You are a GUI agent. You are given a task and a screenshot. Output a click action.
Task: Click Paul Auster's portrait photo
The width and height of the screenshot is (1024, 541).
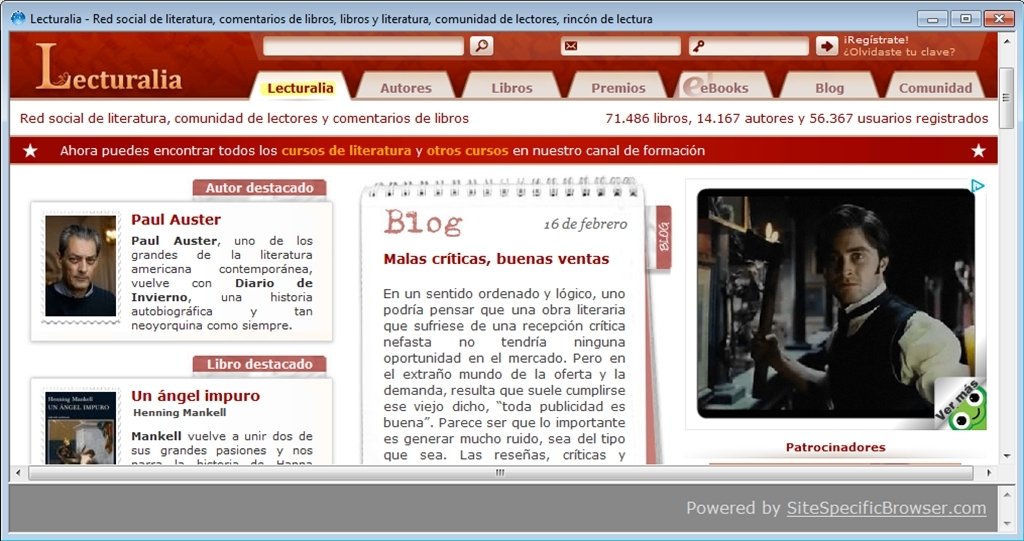tap(80, 267)
